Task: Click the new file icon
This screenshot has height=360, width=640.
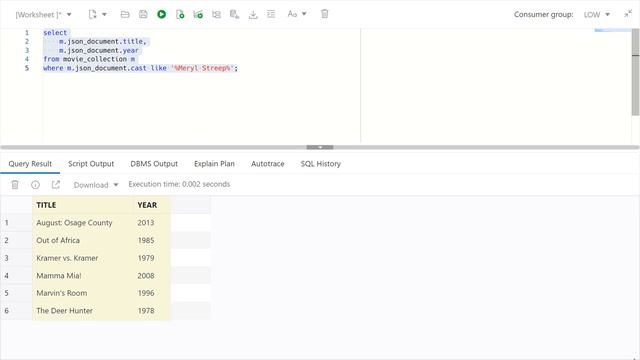Action: [93, 14]
